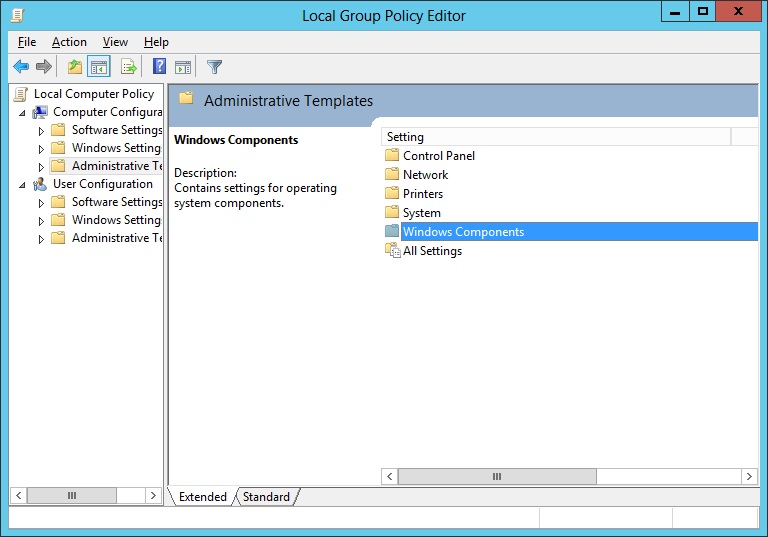The image size is (768, 537).
Task: Click the Network folder icon in list
Action: (x=392, y=174)
